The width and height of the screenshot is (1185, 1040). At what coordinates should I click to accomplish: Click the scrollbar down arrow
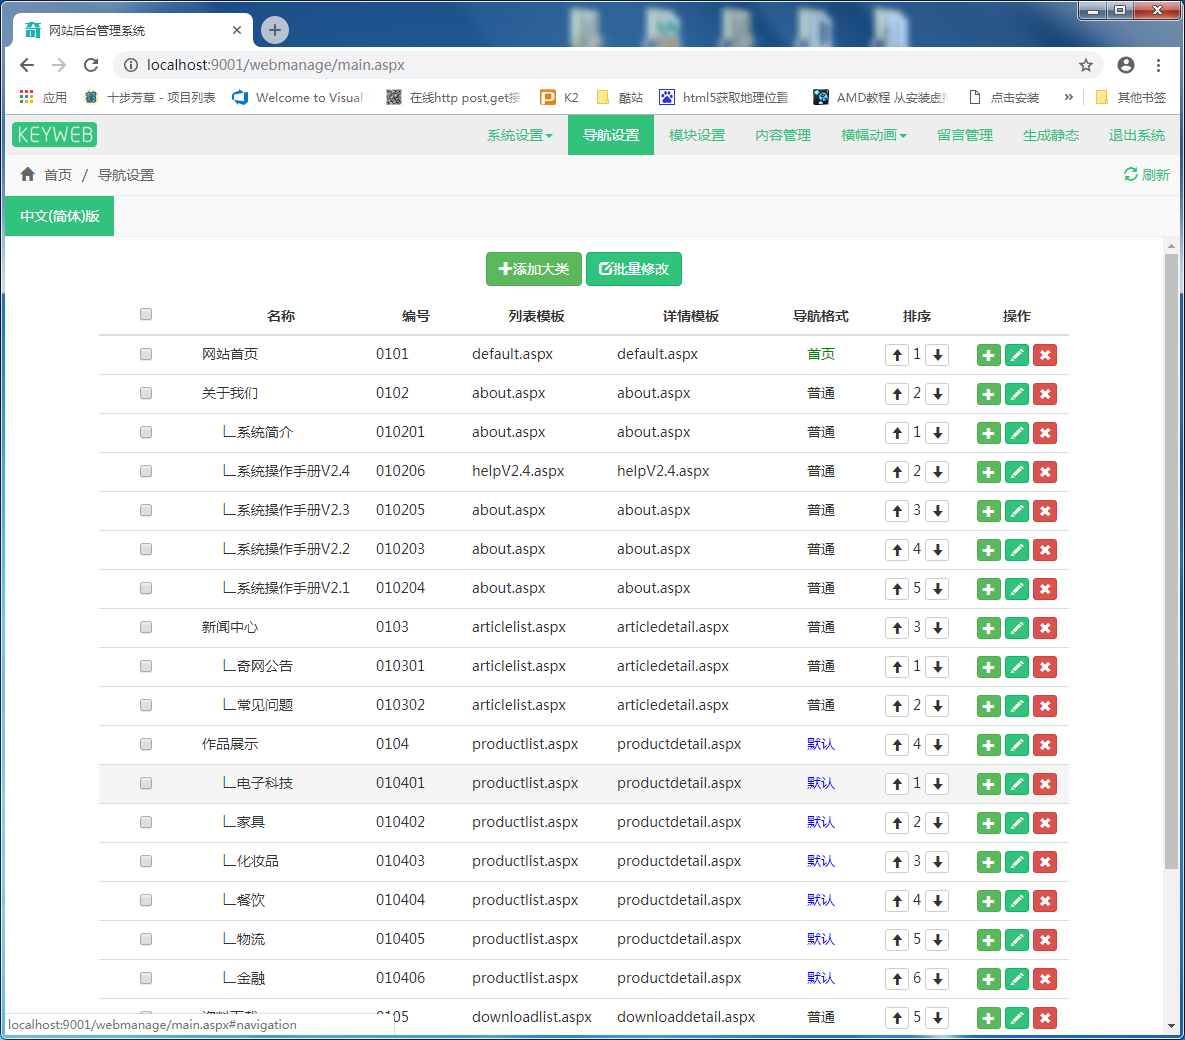[1171, 1026]
